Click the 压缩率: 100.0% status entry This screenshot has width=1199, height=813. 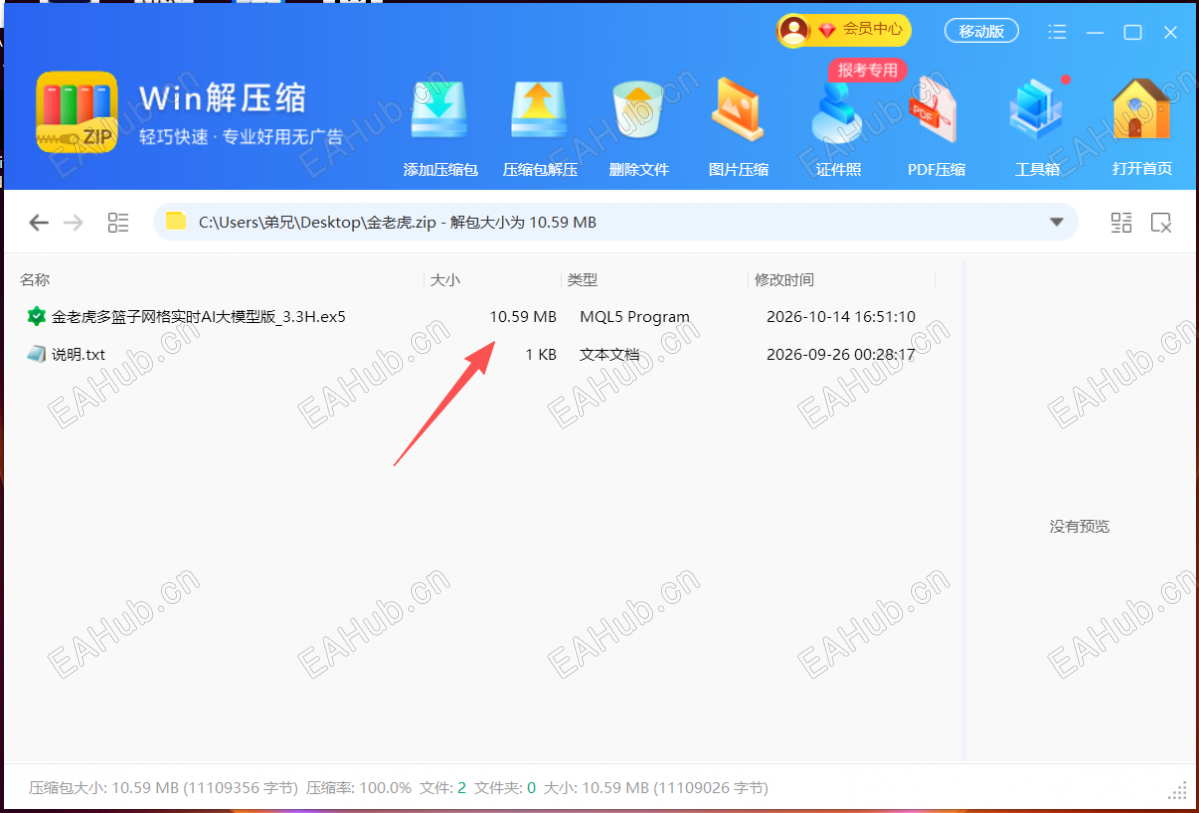point(359,788)
